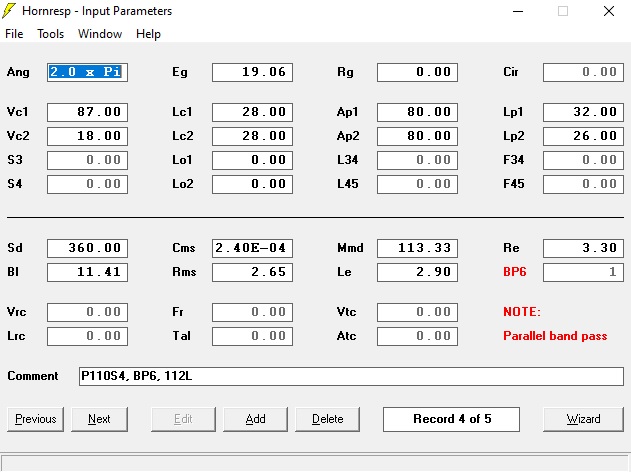Go to the Previous record
The image size is (631, 472).
coord(35,419)
